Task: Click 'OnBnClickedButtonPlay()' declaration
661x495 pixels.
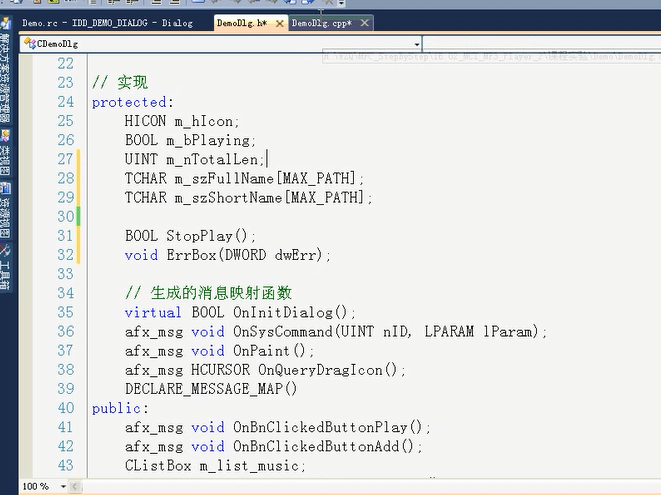Action: coord(328,427)
